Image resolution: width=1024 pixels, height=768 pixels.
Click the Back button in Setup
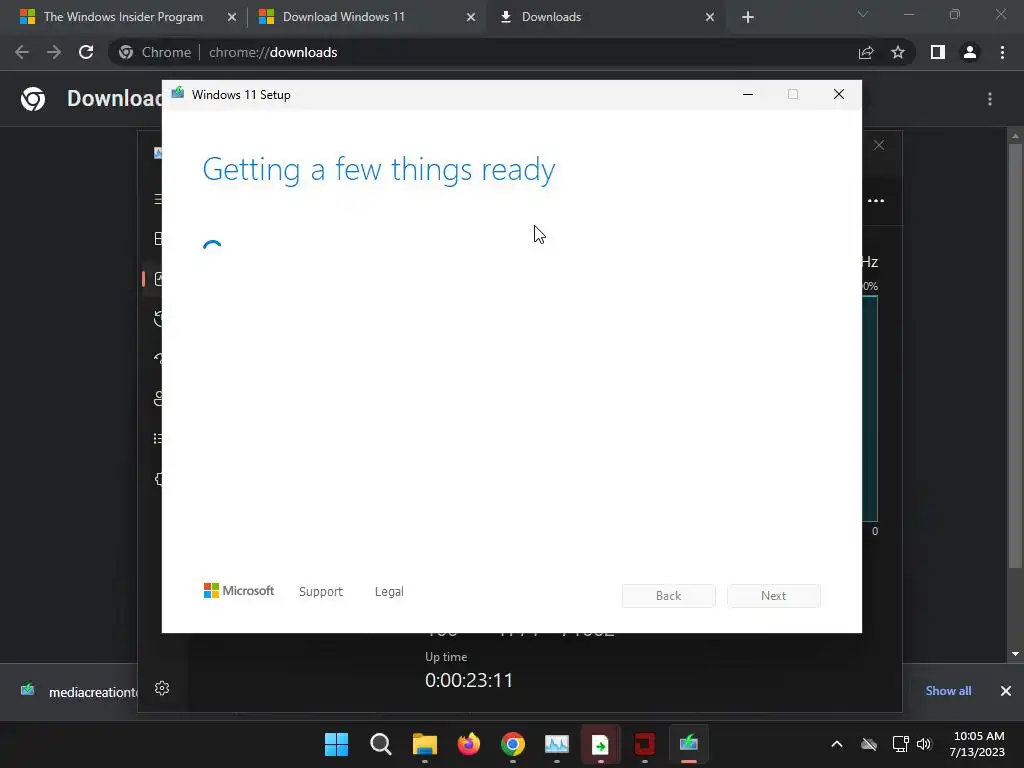tap(669, 596)
